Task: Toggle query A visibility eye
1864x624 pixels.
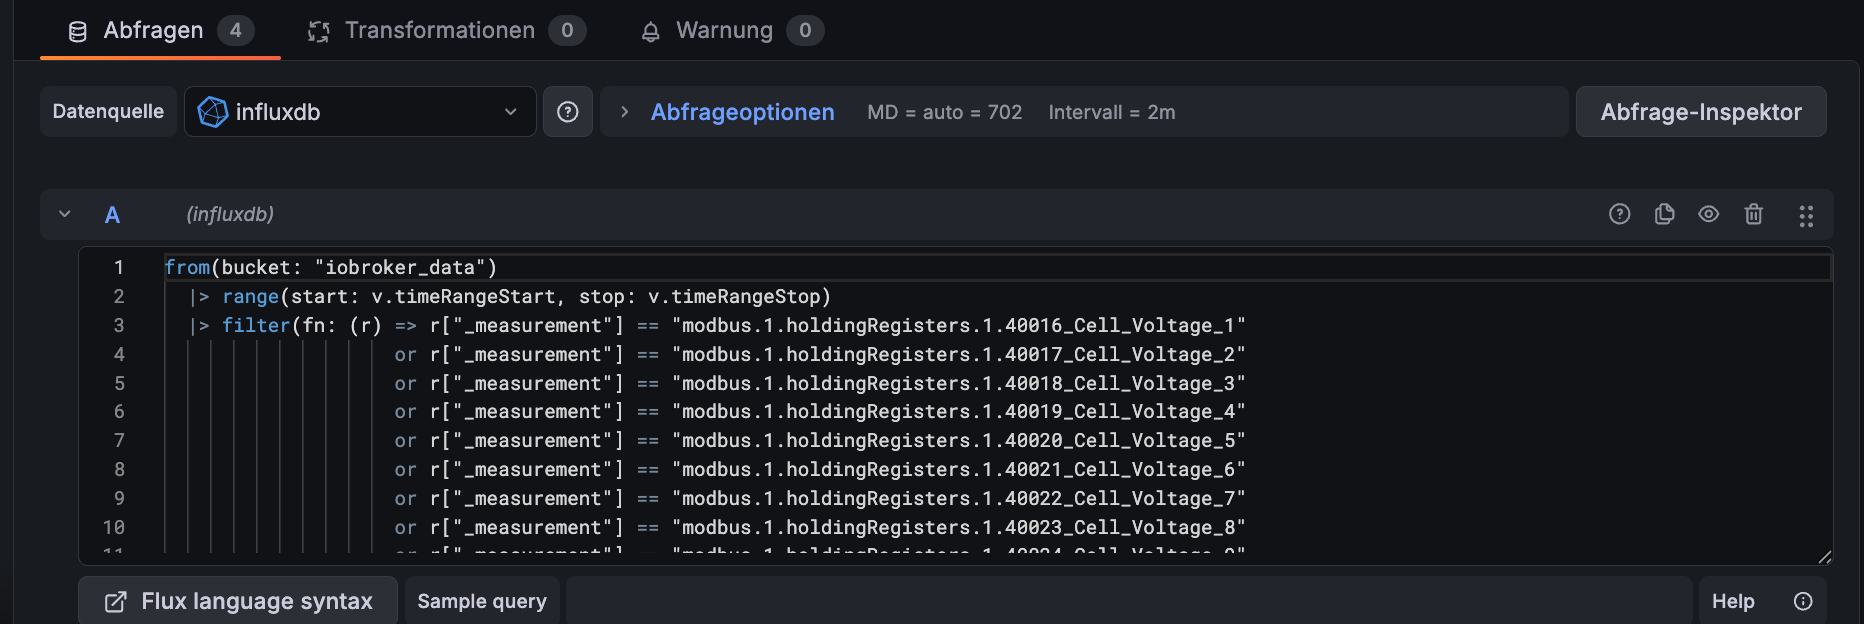Action: (1709, 214)
